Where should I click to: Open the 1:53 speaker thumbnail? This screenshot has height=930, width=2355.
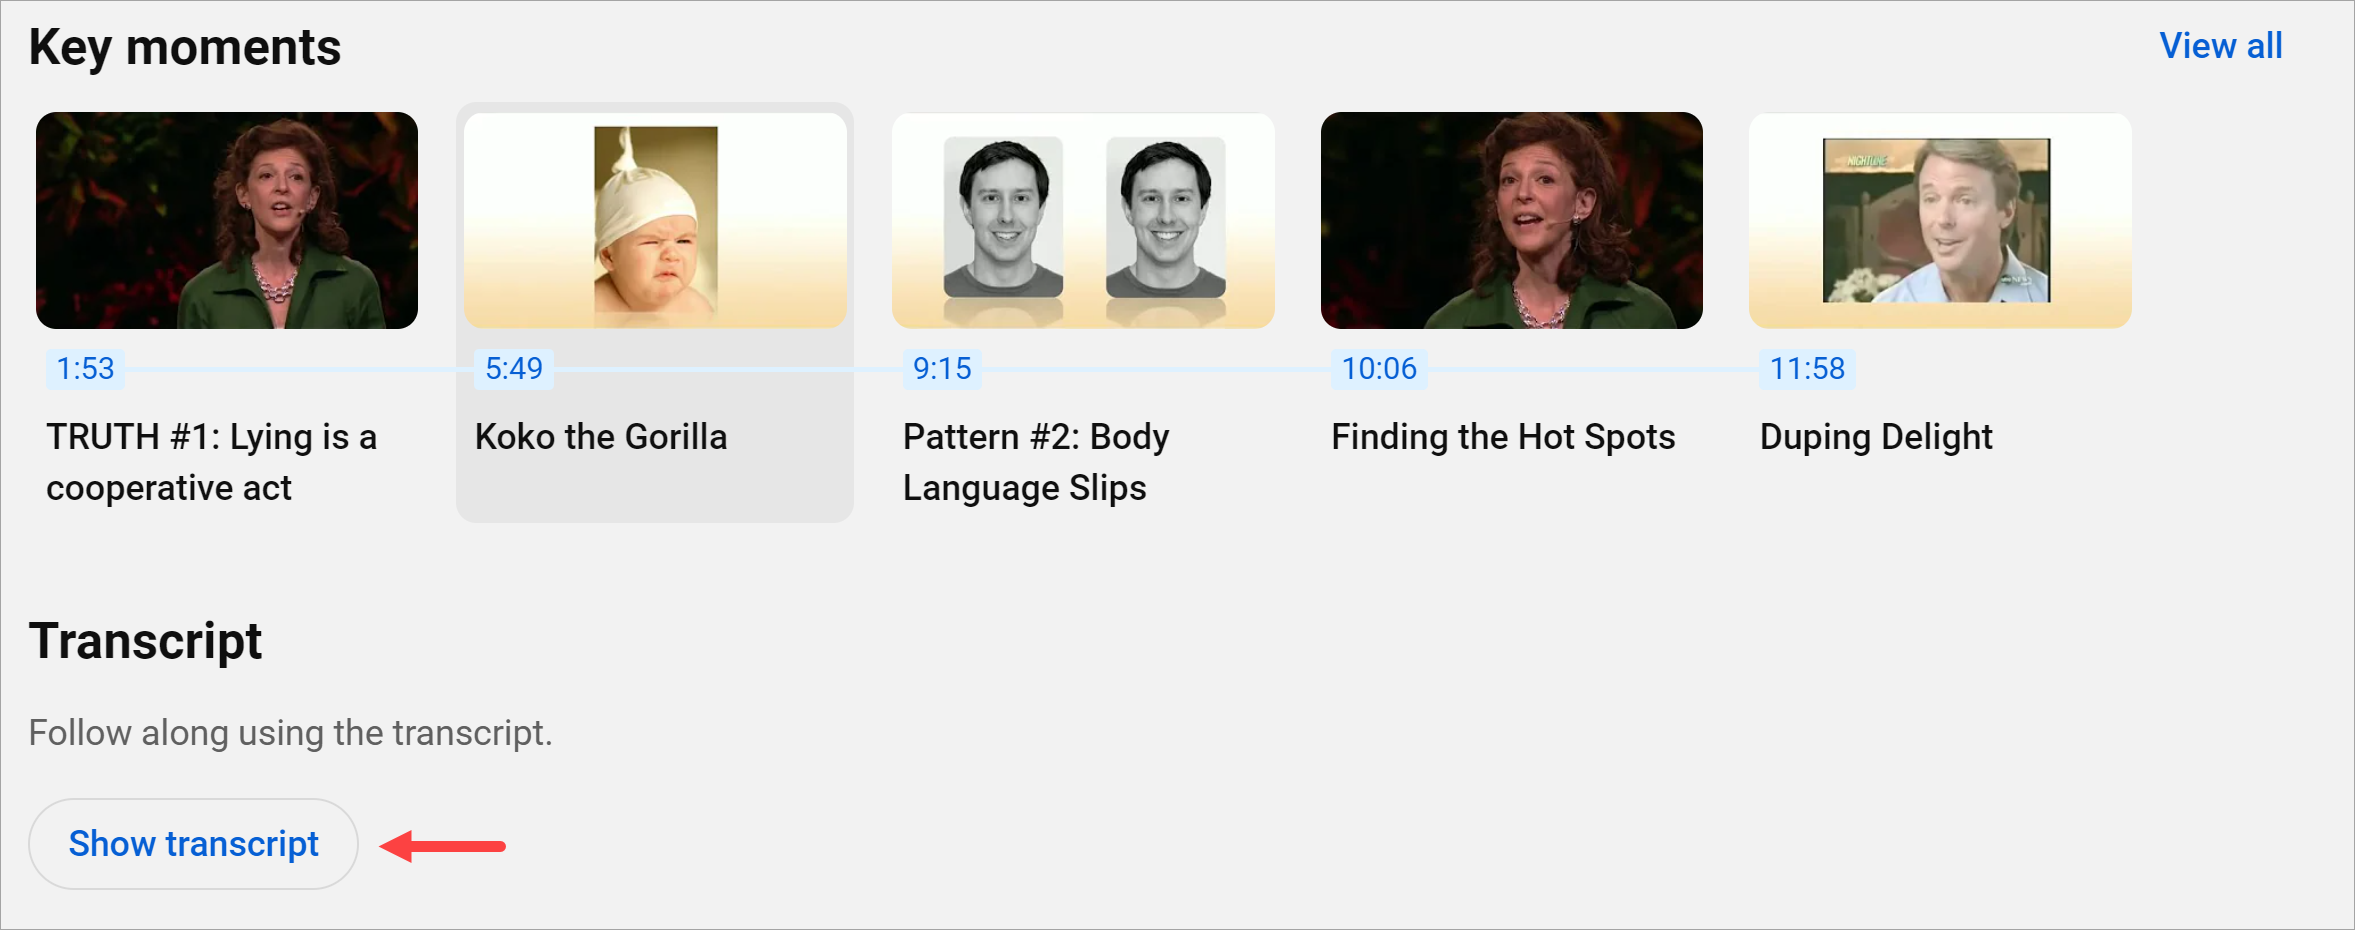(227, 220)
